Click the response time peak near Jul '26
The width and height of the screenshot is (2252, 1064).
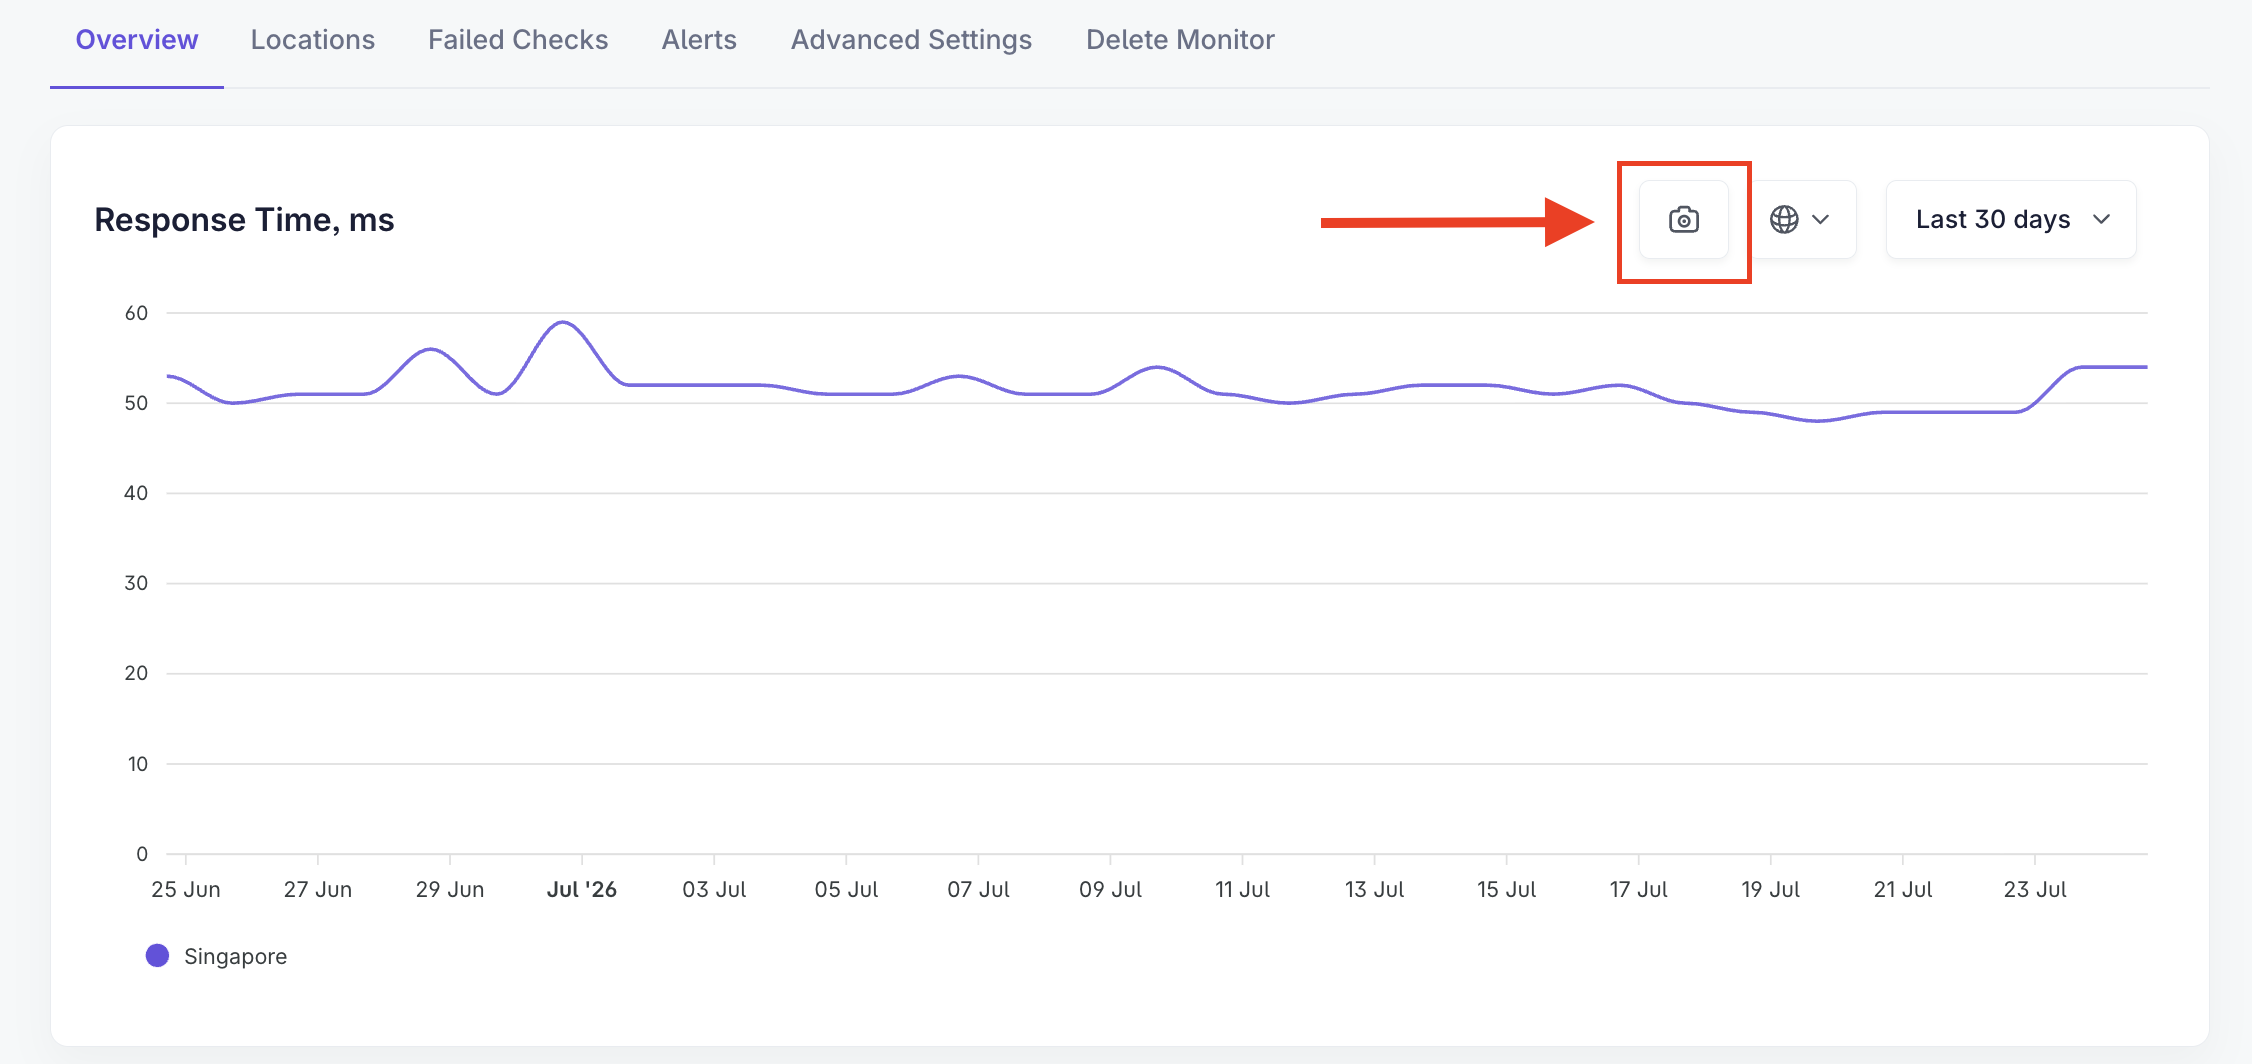[564, 322]
